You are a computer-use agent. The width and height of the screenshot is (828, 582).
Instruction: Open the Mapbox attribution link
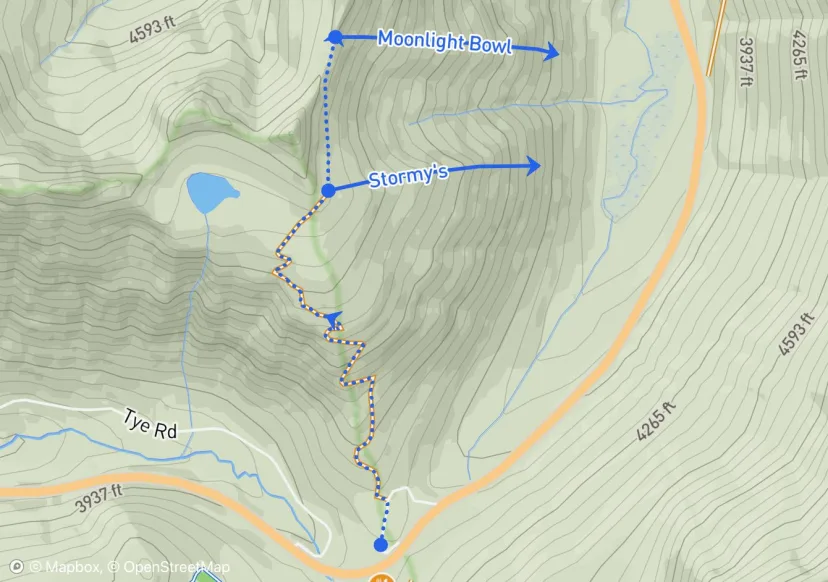[x=65, y=567]
